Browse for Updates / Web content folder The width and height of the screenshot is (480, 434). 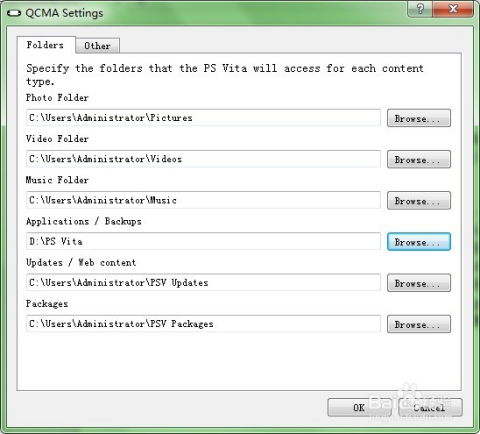click(x=419, y=283)
